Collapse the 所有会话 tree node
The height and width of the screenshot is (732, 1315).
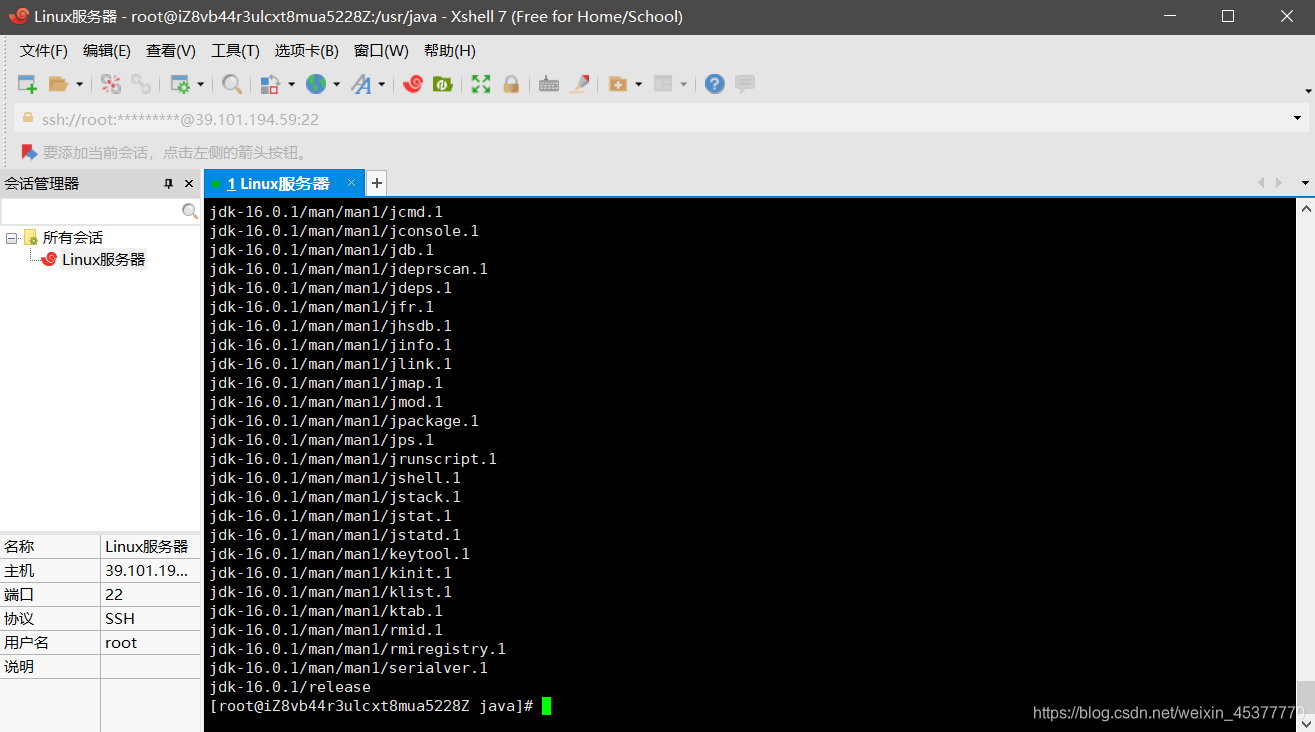point(11,238)
